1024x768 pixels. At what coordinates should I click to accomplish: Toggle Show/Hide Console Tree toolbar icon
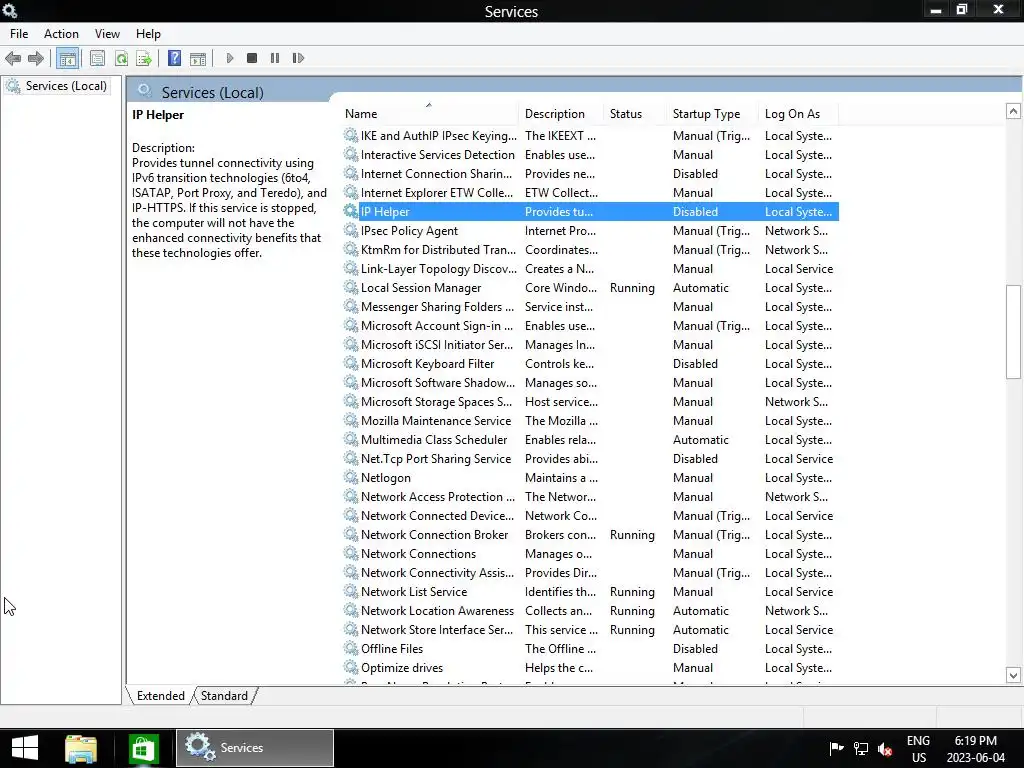tap(67, 58)
